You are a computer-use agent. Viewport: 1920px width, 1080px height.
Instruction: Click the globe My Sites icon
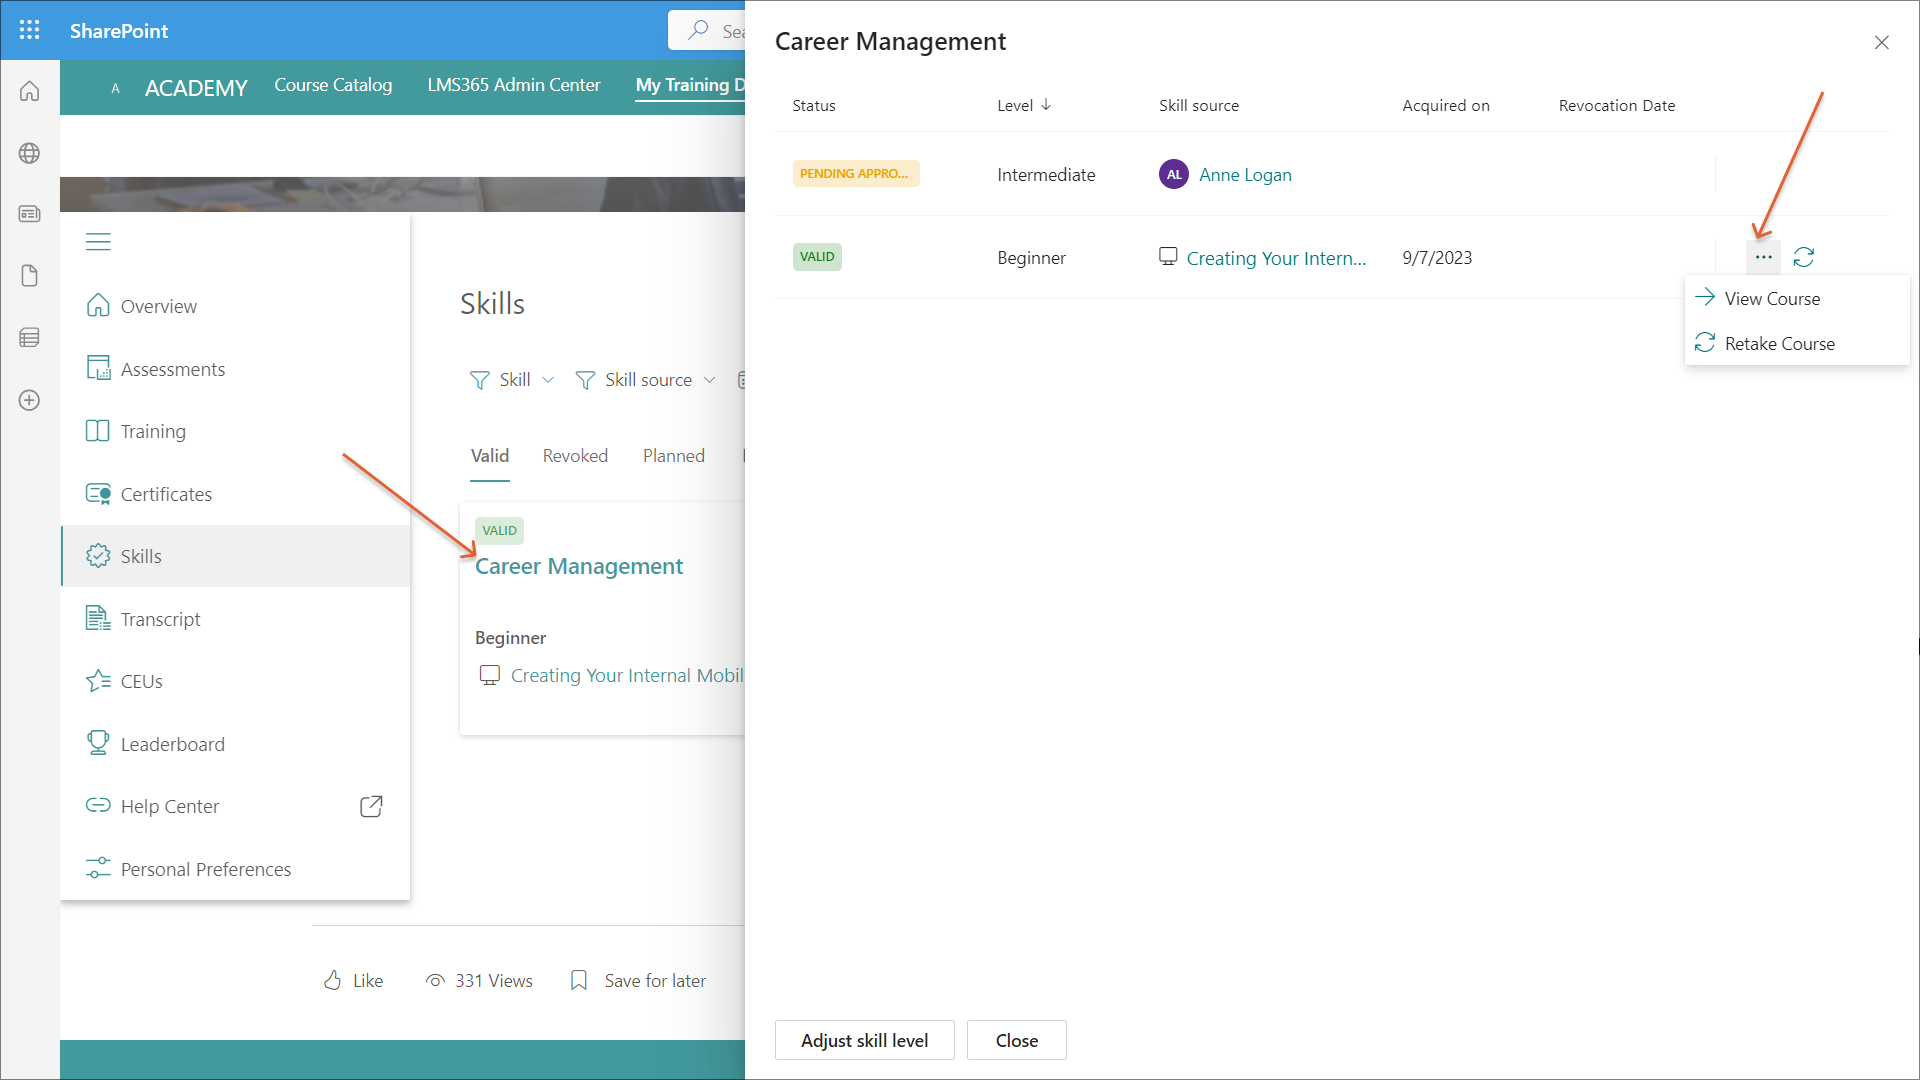point(30,153)
